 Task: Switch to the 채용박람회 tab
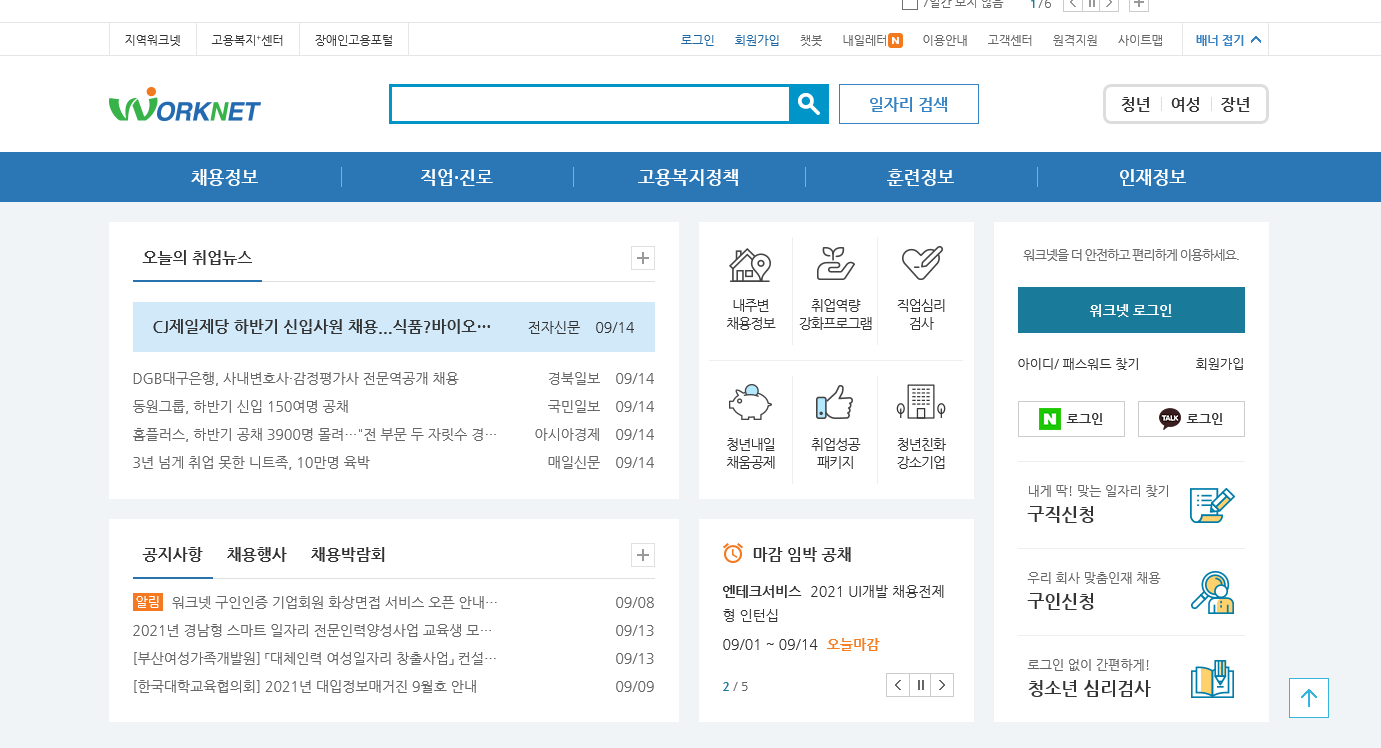(348, 554)
